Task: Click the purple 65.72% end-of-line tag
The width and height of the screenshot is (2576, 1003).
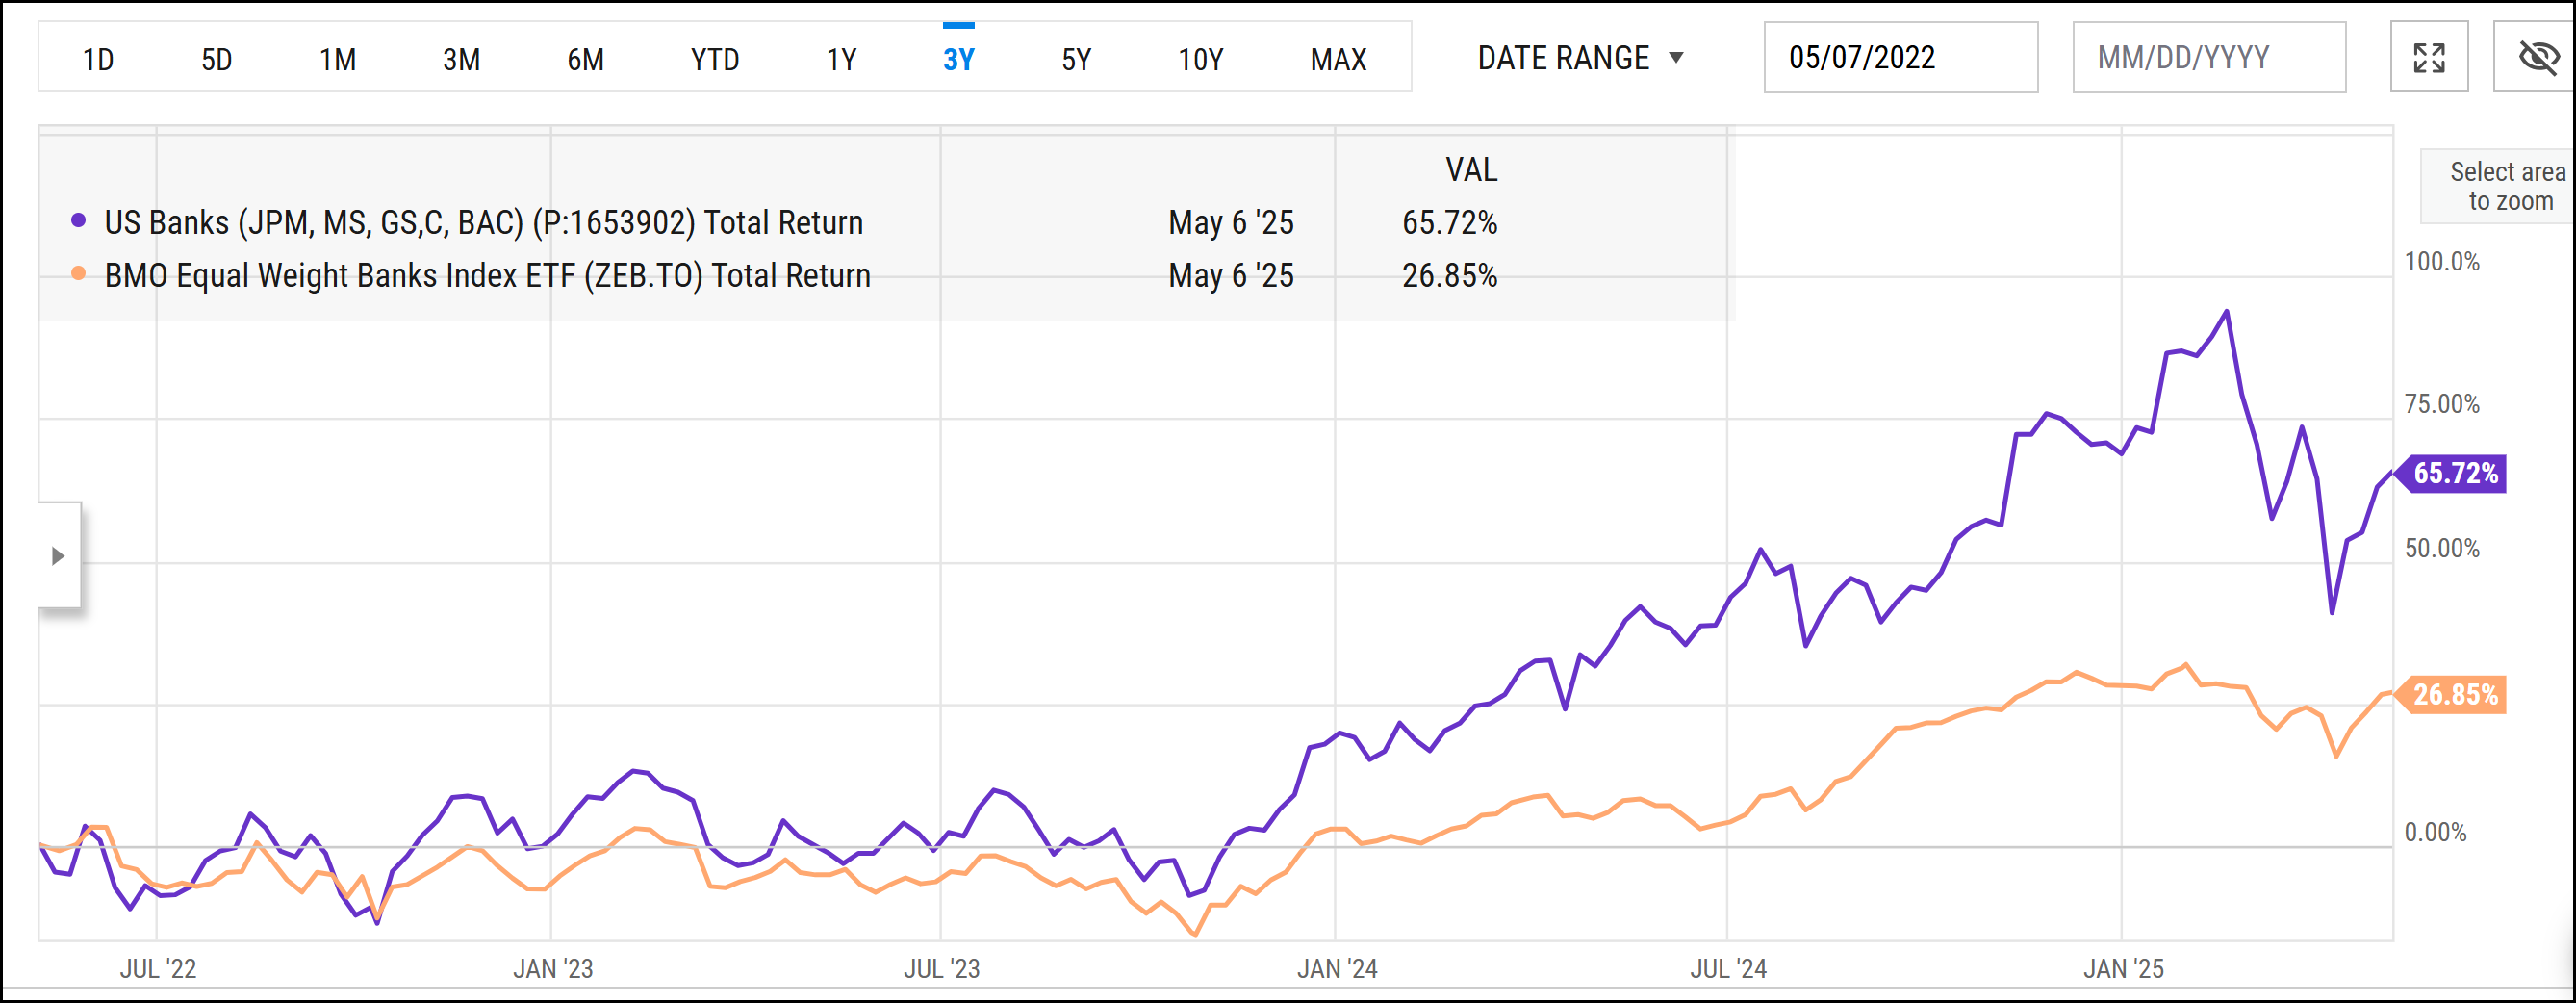Action: click(2451, 473)
